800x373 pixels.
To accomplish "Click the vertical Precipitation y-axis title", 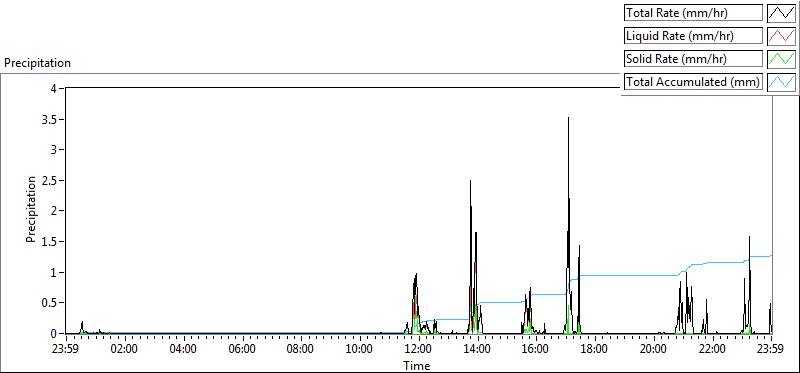I will point(31,209).
